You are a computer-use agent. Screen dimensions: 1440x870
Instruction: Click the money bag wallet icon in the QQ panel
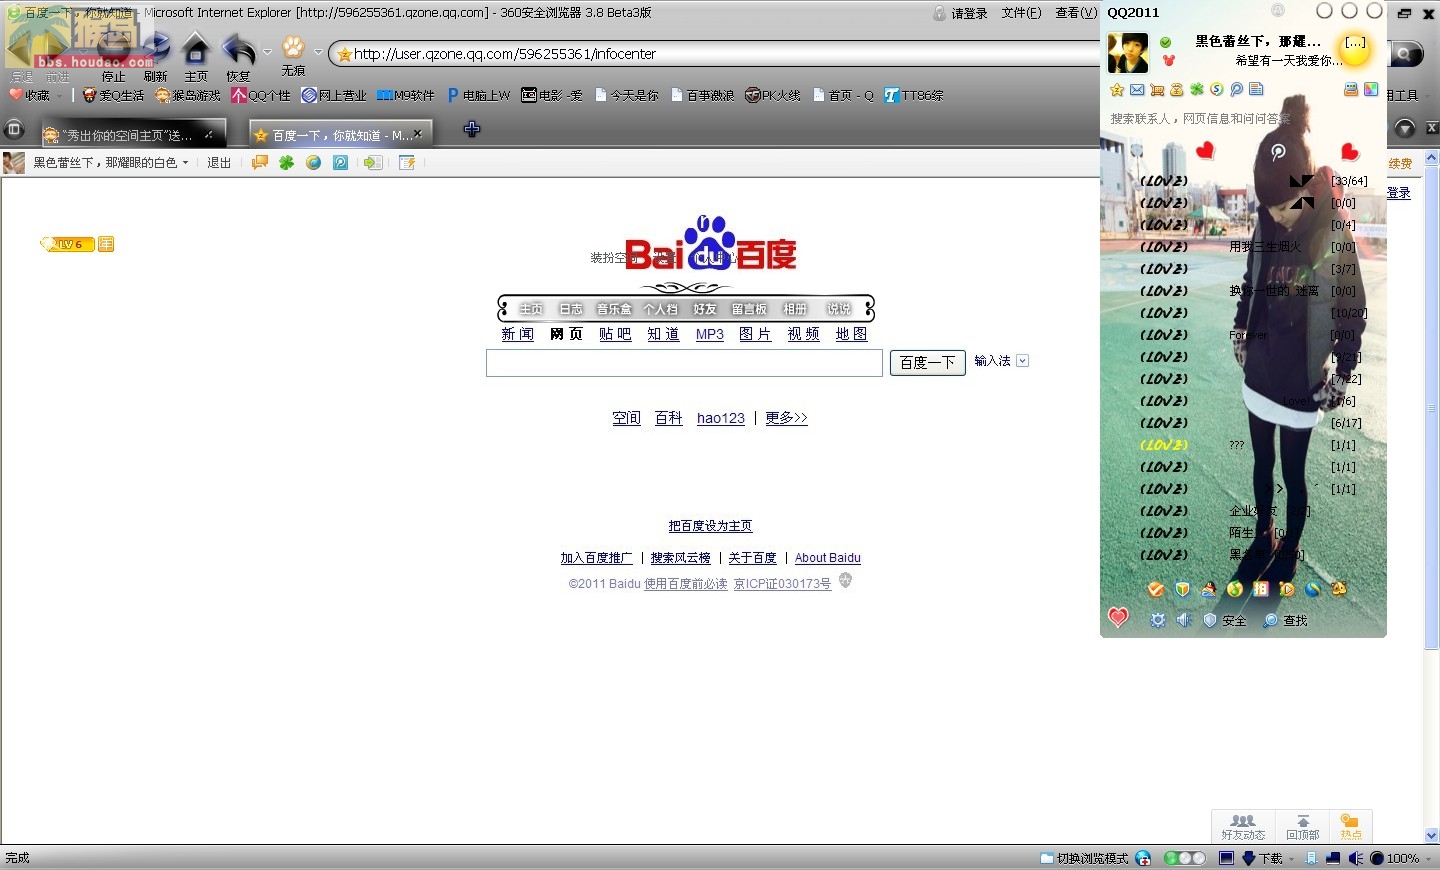click(x=1177, y=90)
